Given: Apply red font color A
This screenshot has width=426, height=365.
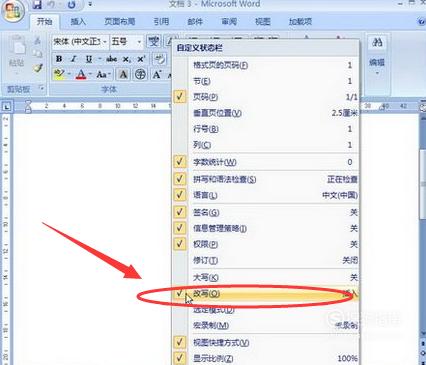Looking at the screenshot, I should 81,74.
